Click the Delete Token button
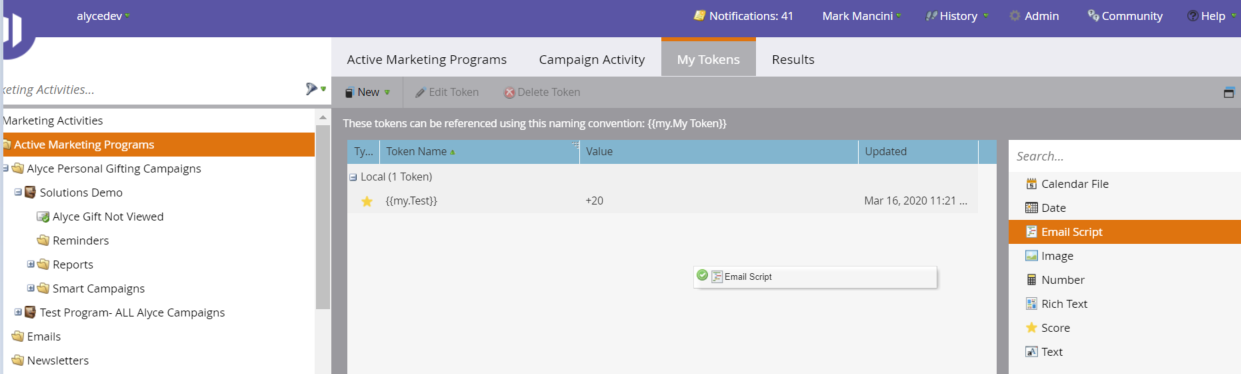 pos(541,92)
